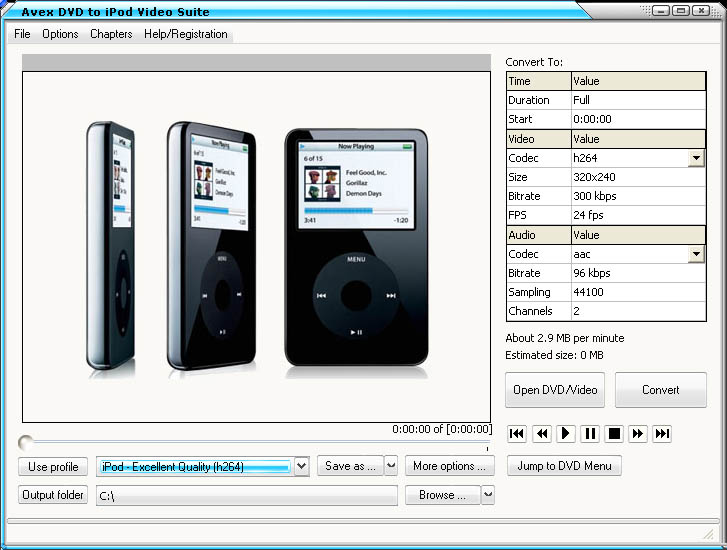727x550 pixels.
Task: Skip to the beginning with the previous-track button
Action: (517, 434)
